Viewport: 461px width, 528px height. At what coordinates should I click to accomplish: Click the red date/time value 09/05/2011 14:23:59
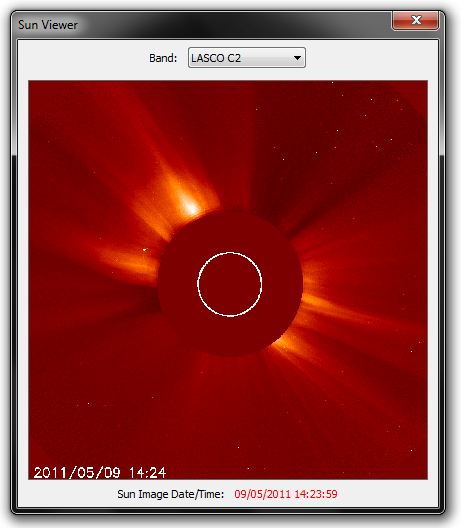point(286,494)
